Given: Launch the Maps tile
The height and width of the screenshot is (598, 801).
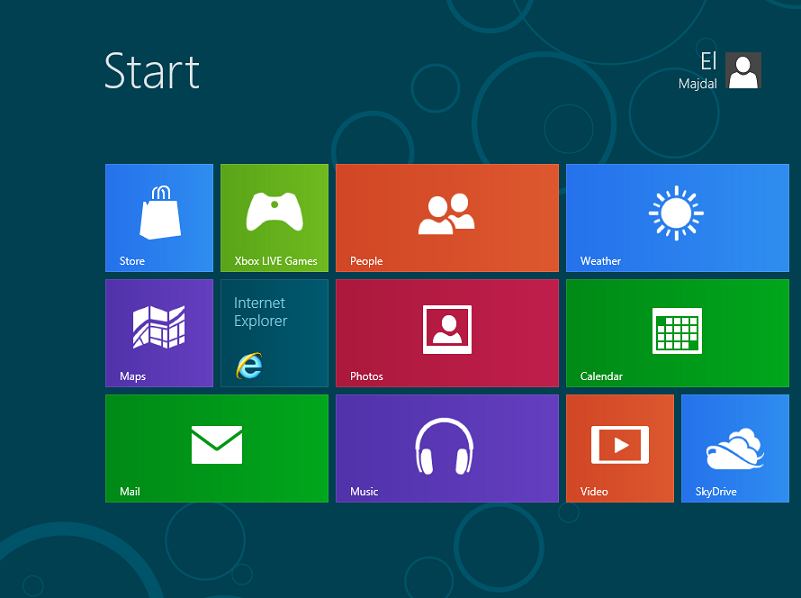Looking at the screenshot, I should pos(159,332).
